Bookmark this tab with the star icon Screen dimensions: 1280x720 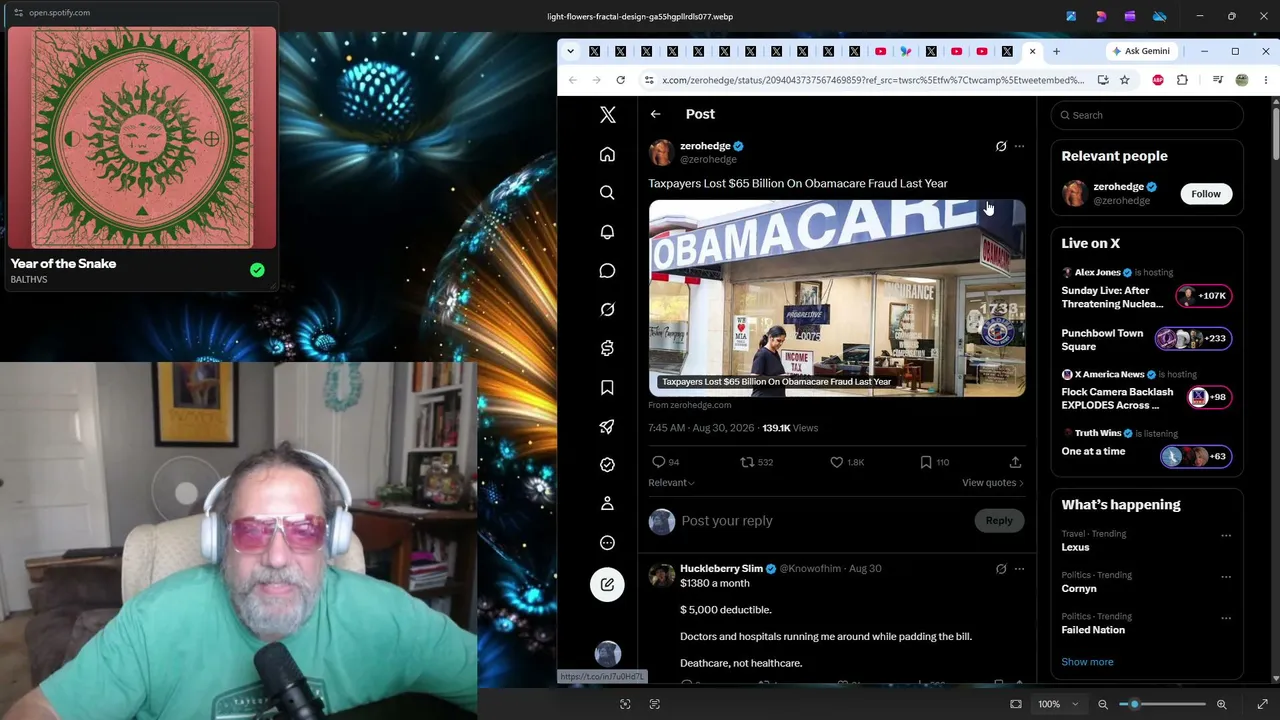(x=1125, y=80)
